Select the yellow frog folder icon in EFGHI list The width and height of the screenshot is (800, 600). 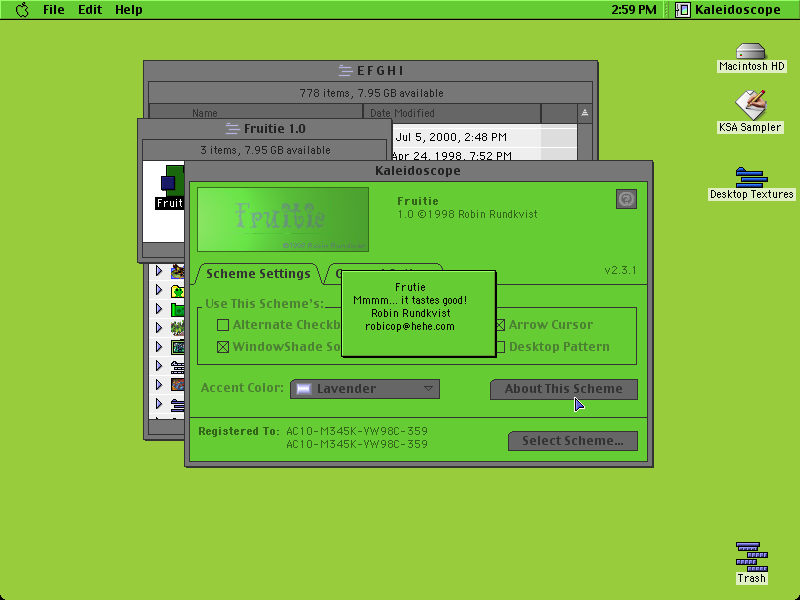coord(178,291)
